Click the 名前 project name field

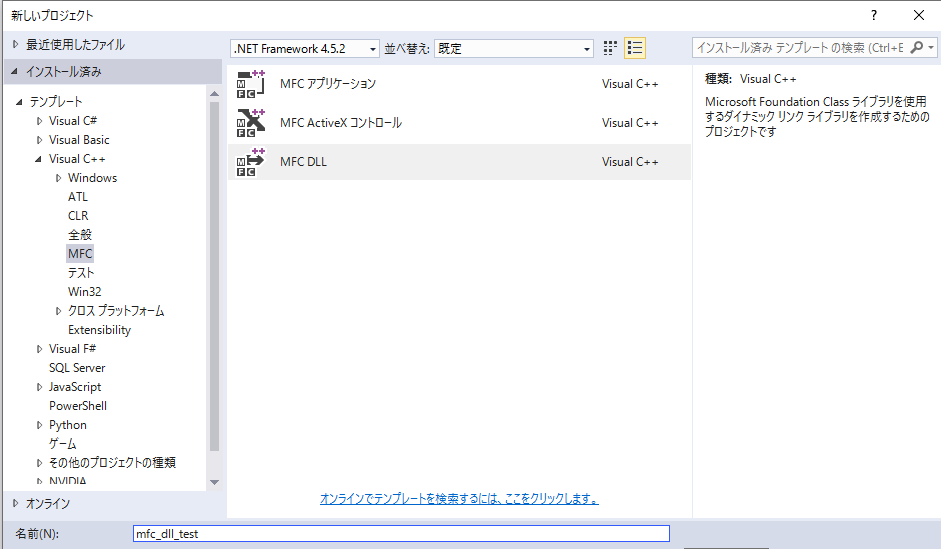[401, 533]
